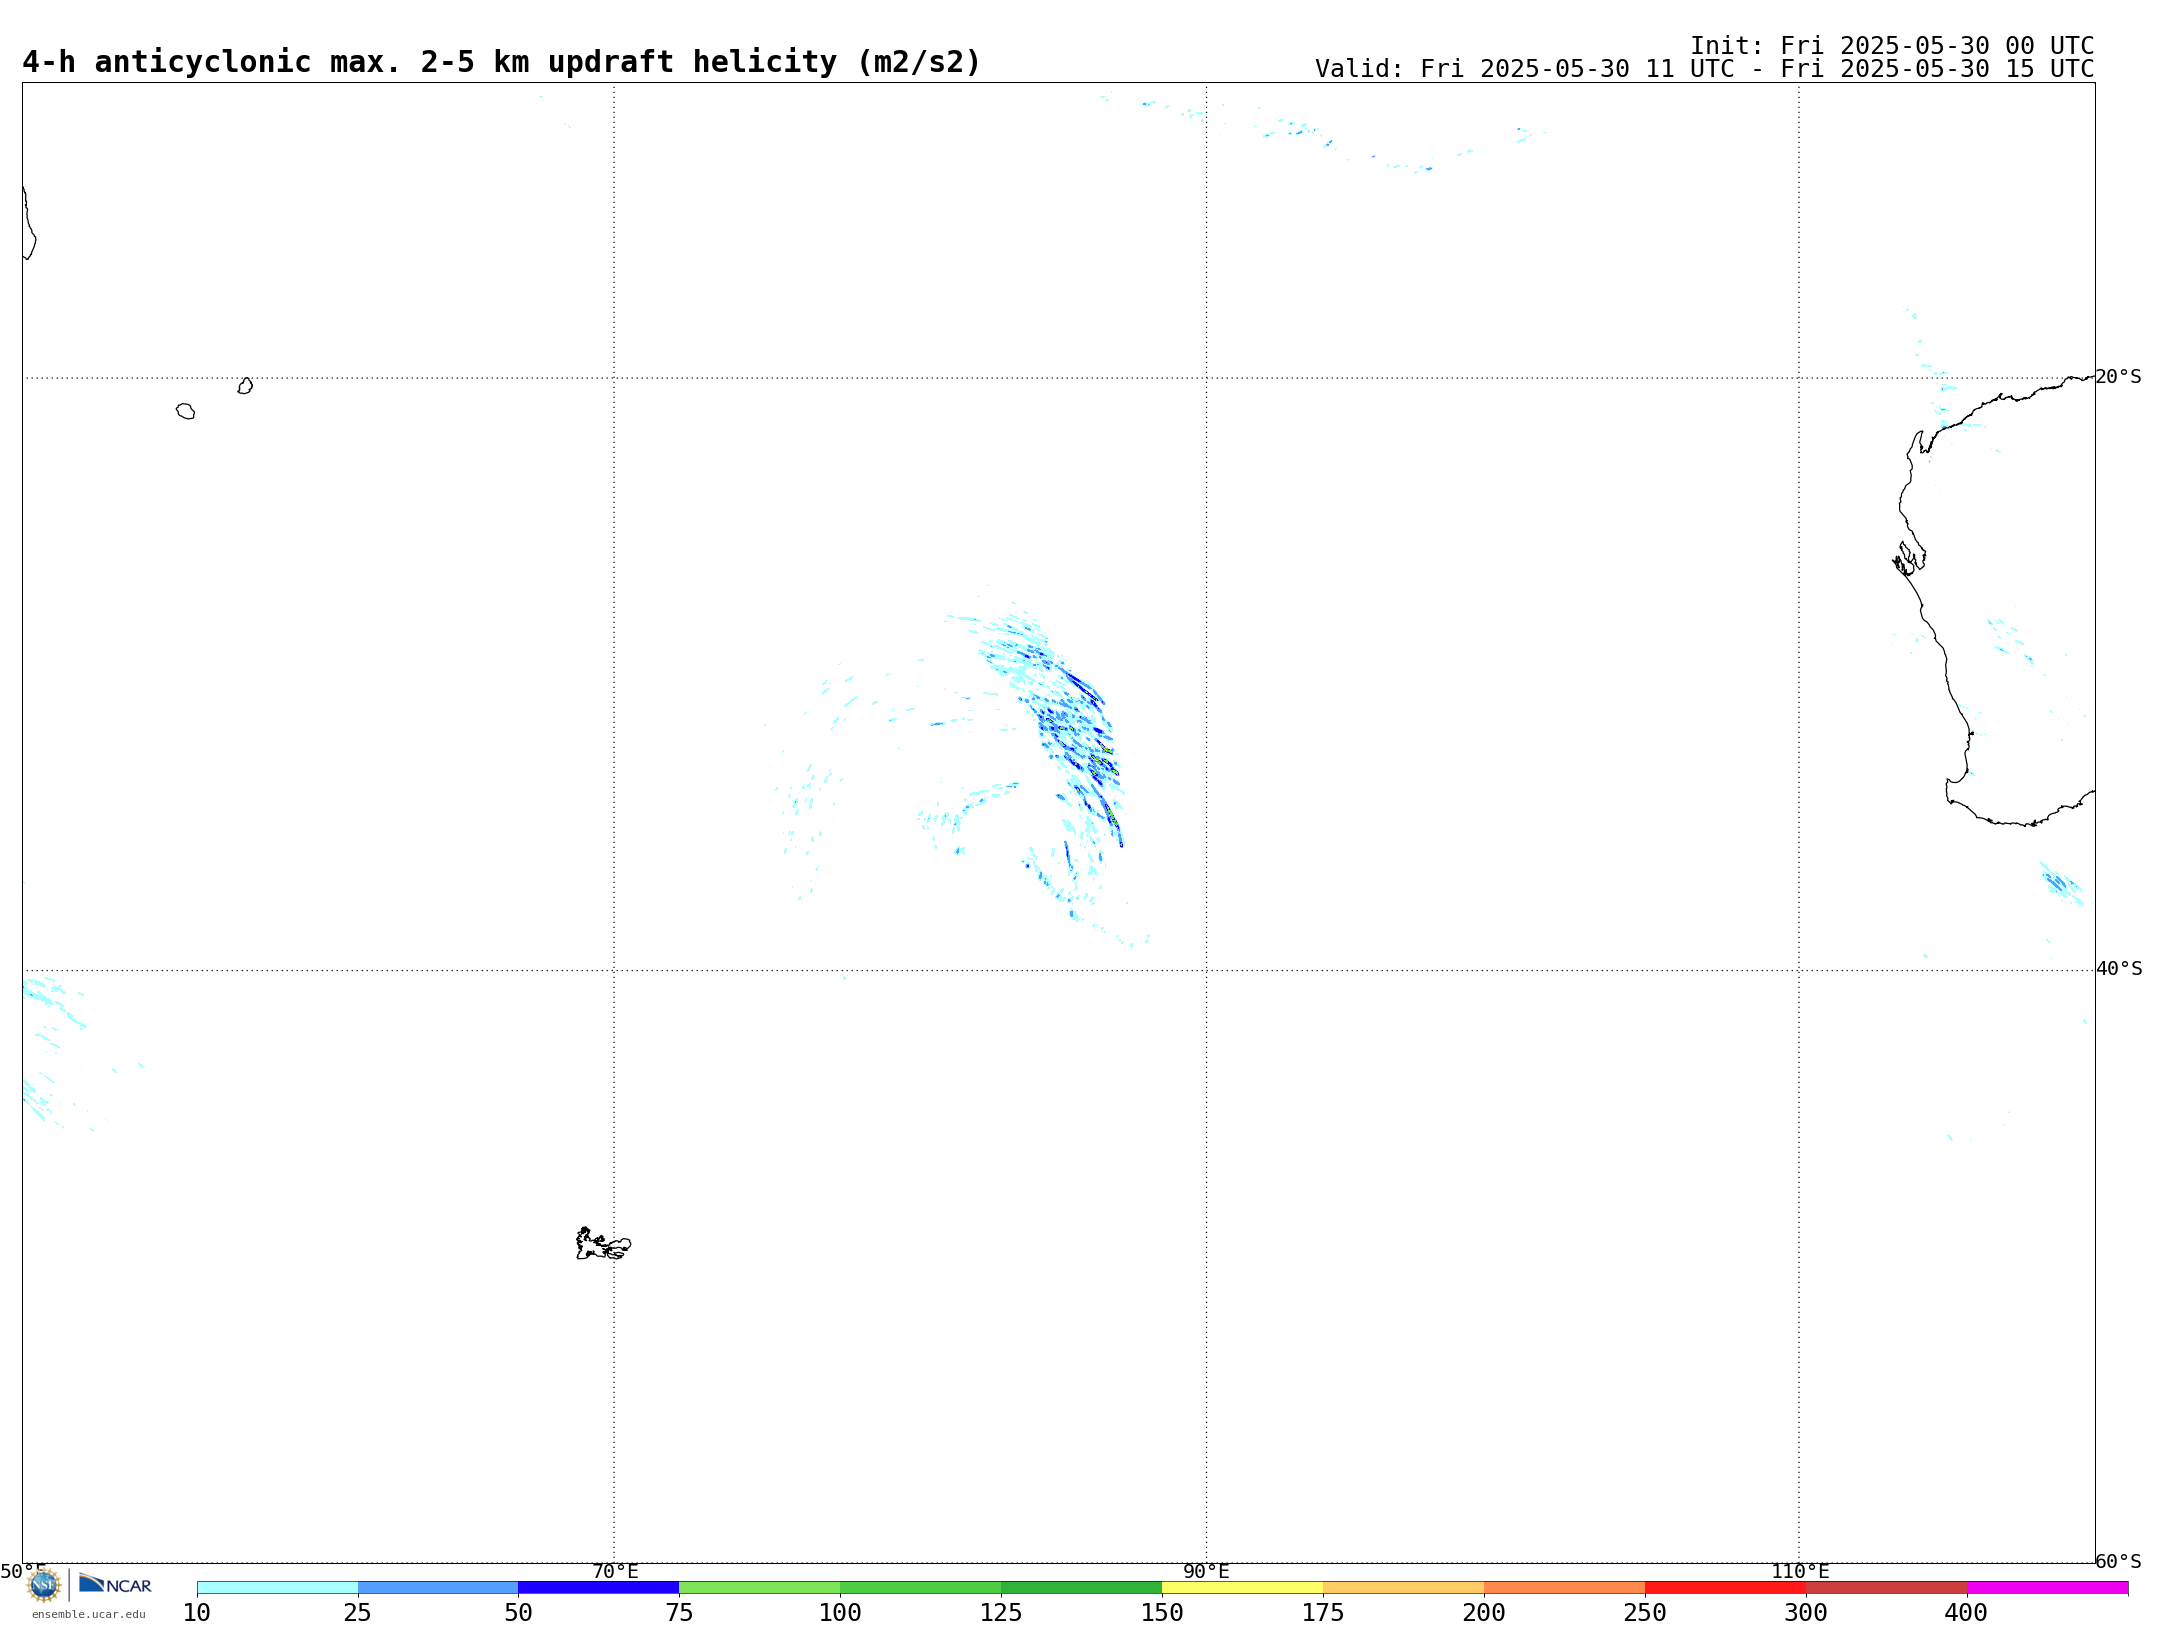Image resolution: width=2160 pixels, height=1626 pixels.
Task: Click the colorbar tick label 10
Action: coord(197,1613)
